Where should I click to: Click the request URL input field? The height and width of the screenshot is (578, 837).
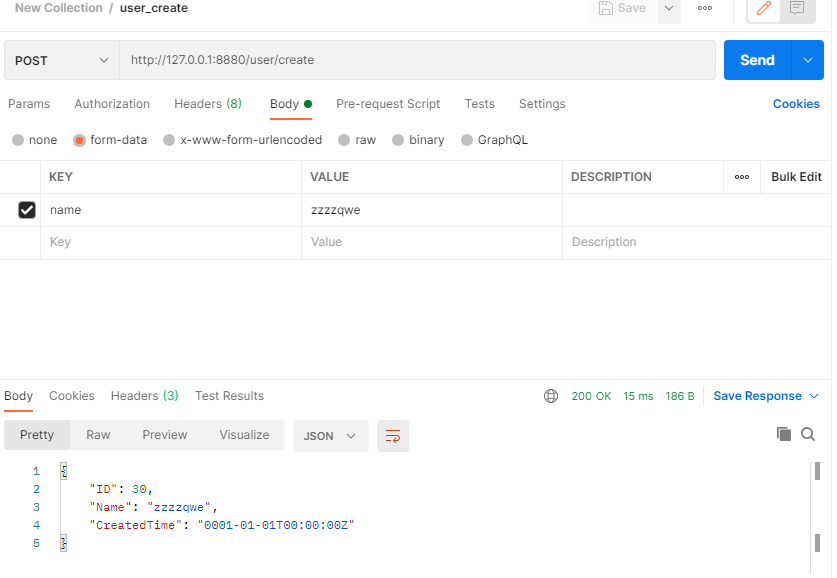[417, 60]
